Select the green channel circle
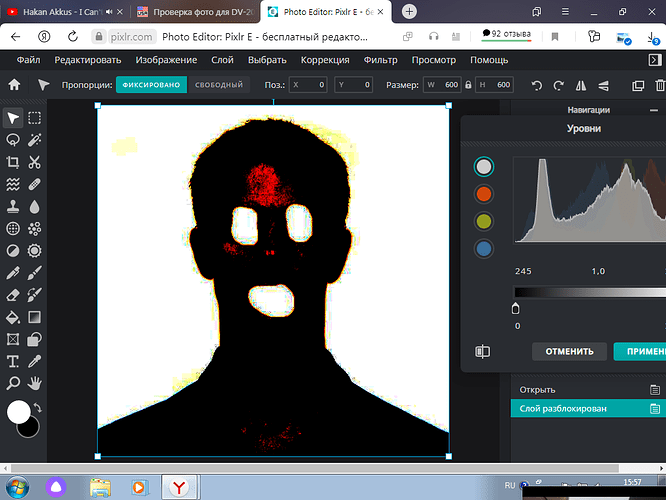 coord(484,221)
